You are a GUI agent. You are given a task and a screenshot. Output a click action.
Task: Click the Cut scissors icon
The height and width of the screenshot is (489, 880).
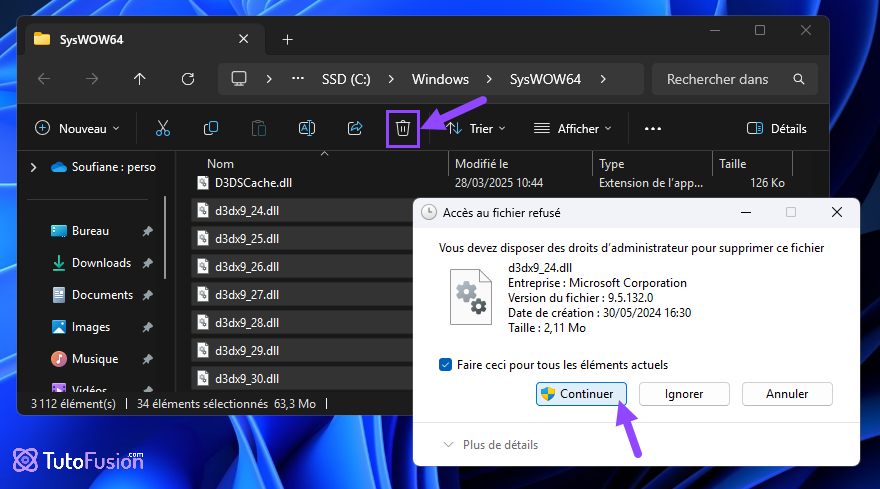(x=163, y=129)
